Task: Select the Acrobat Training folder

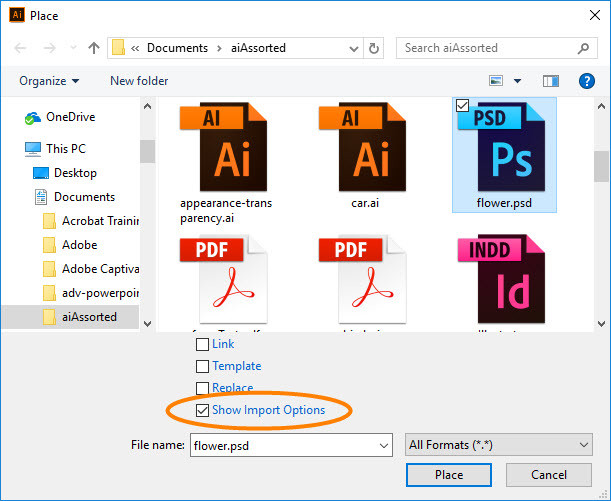Action: [91, 221]
